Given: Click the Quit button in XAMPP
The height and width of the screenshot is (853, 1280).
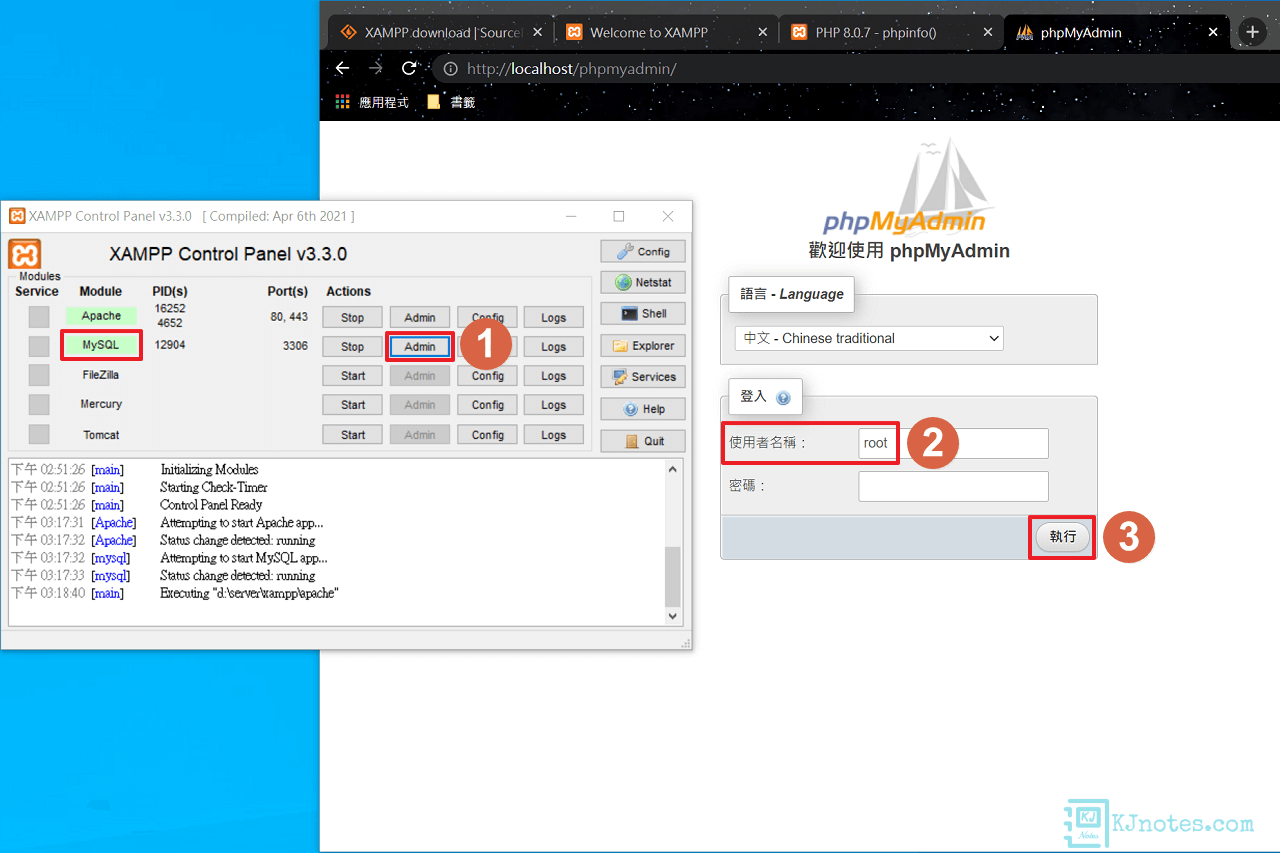Looking at the screenshot, I should pyautogui.click(x=643, y=441).
